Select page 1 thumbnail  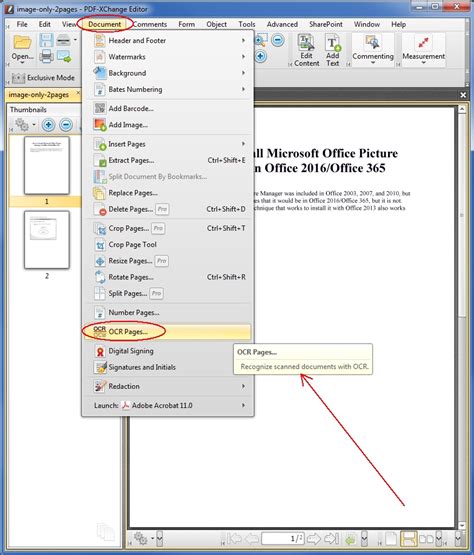coord(46,165)
